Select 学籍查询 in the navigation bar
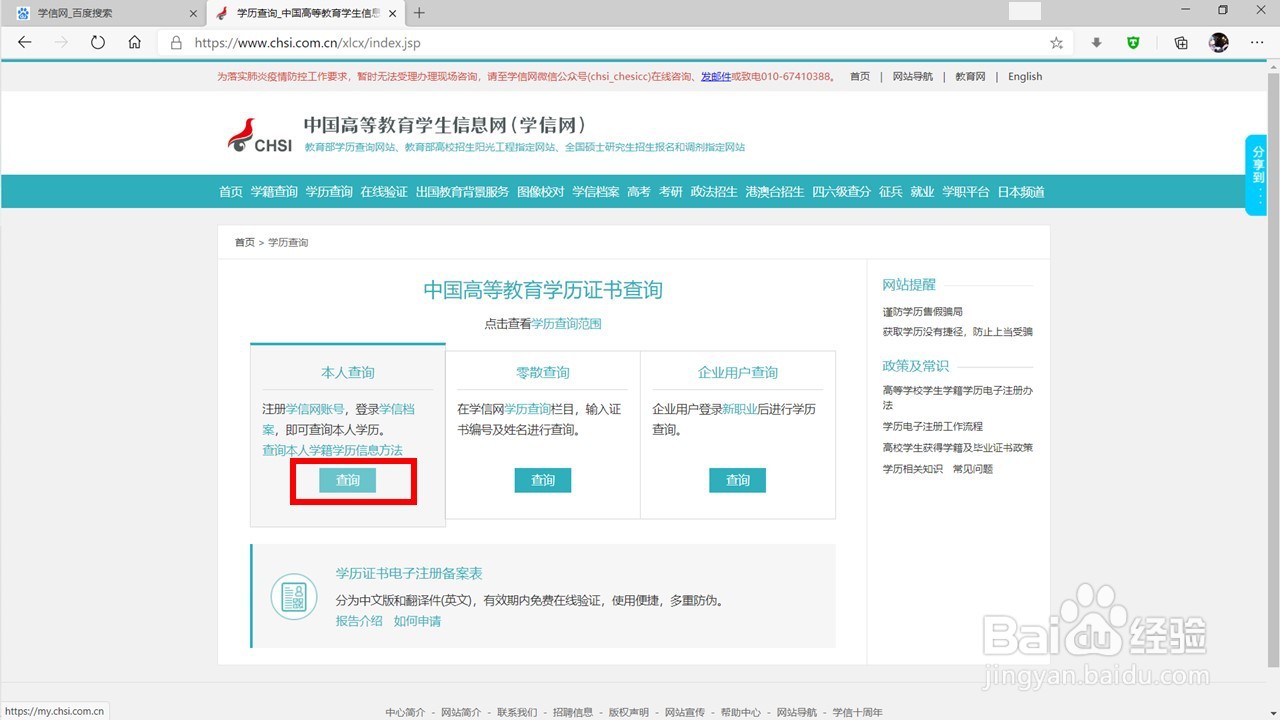1280x720 pixels. [x=273, y=191]
